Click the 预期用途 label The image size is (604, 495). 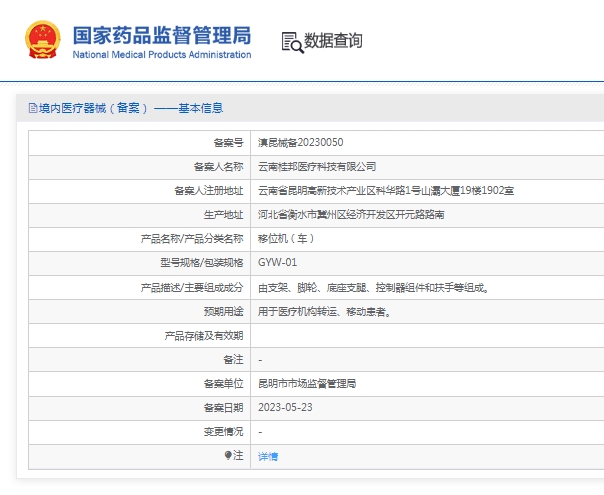[223, 312]
